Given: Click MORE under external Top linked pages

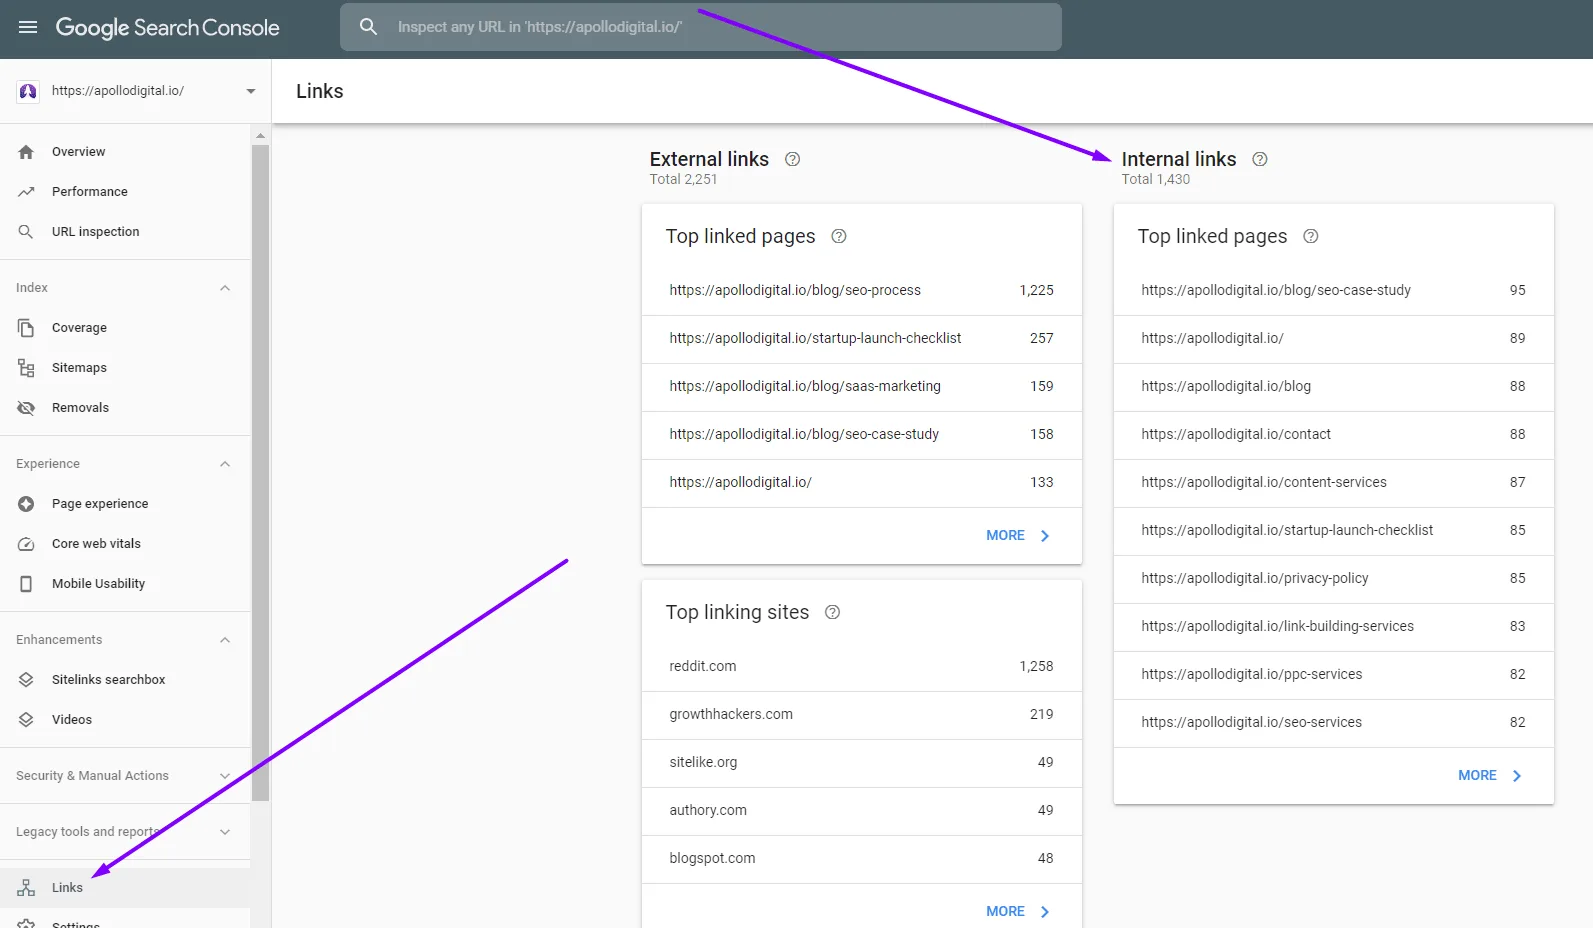Looking at the screenshot, I should (x=1018, y=536).
